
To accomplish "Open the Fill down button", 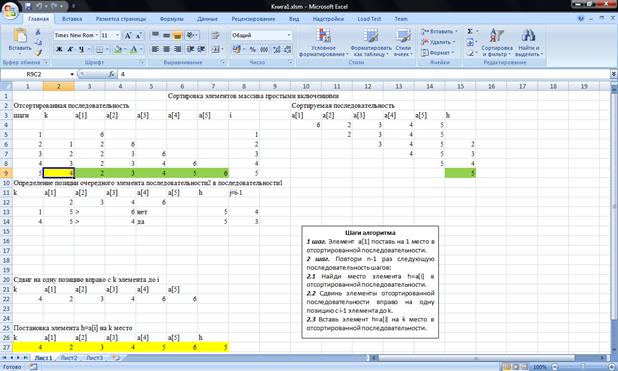I will point(471,42).
